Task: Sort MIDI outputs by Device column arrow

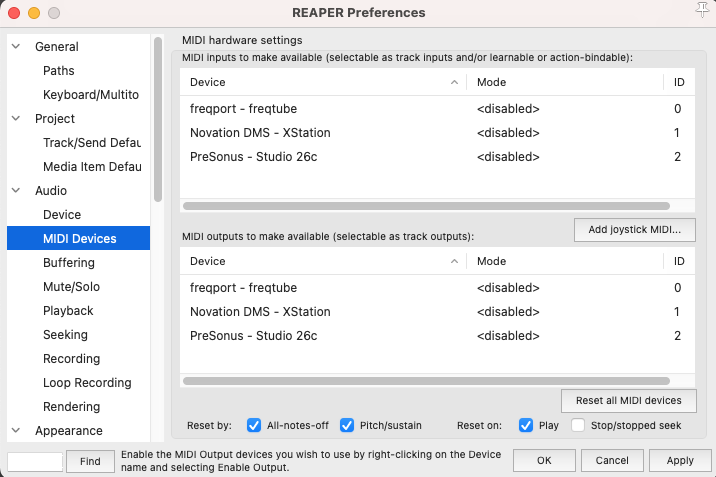Action: pos(454,261)
